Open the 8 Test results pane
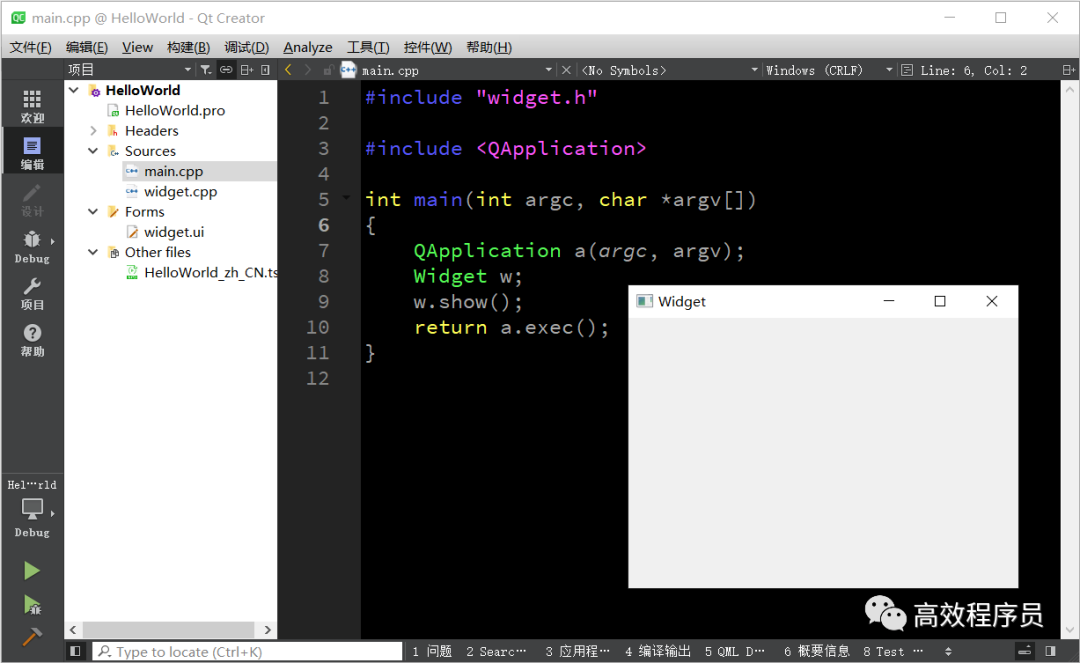 click(x=893, y=651)
